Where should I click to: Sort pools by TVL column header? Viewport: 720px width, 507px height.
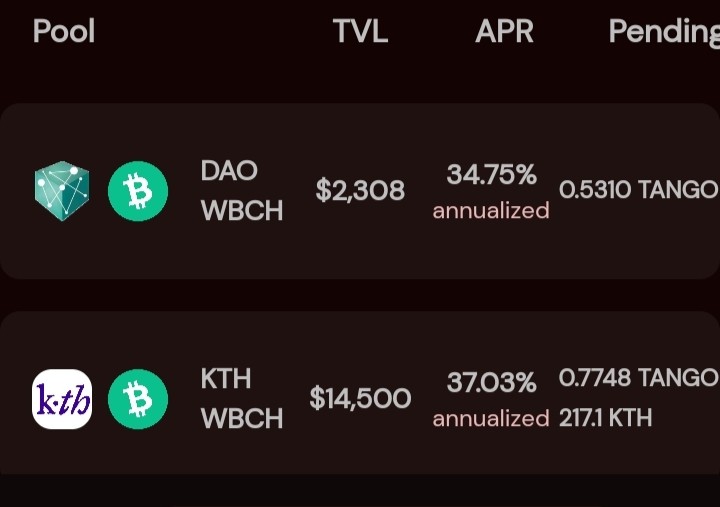[360, 31]
